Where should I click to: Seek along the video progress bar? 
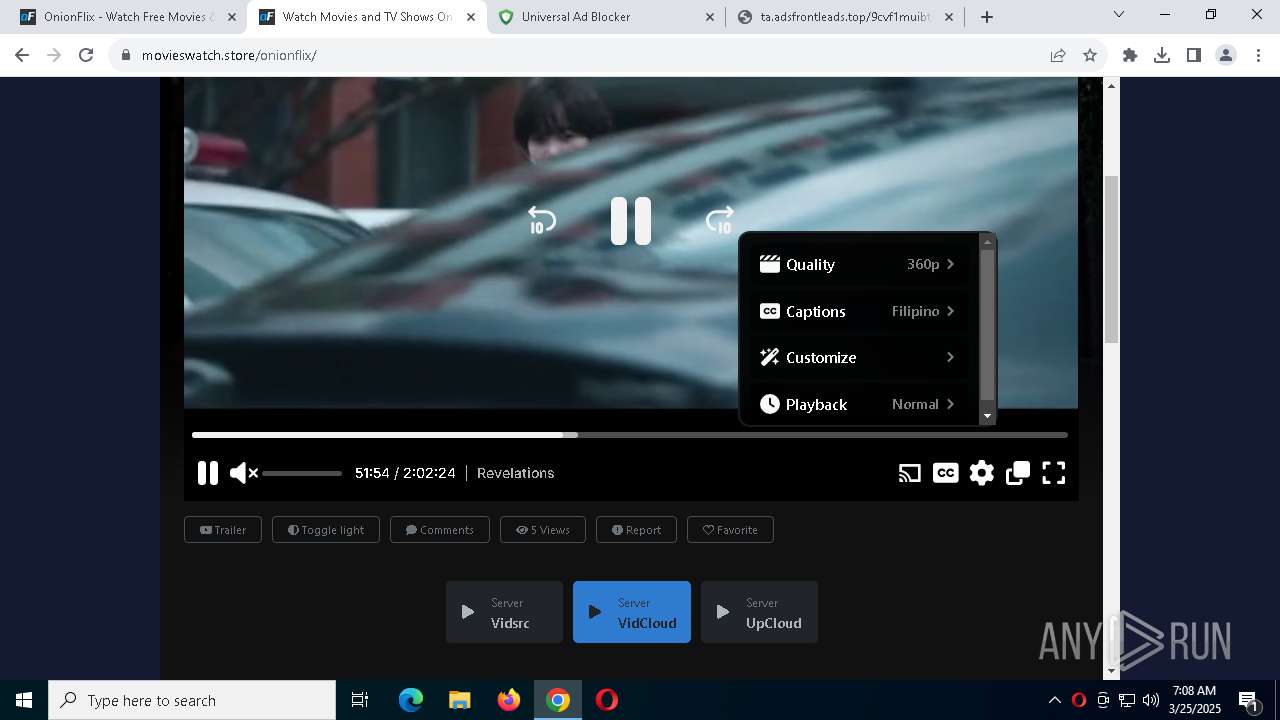630,435
